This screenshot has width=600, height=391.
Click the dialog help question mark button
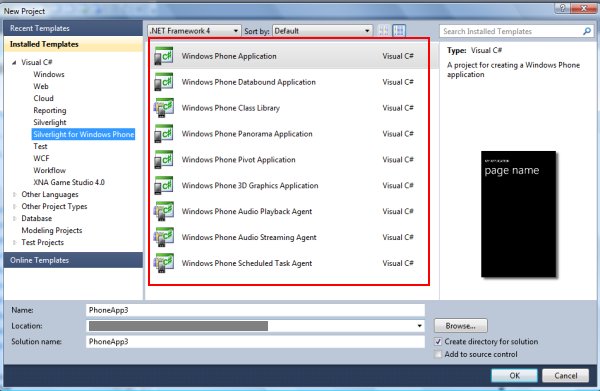[x=562, y=8]
